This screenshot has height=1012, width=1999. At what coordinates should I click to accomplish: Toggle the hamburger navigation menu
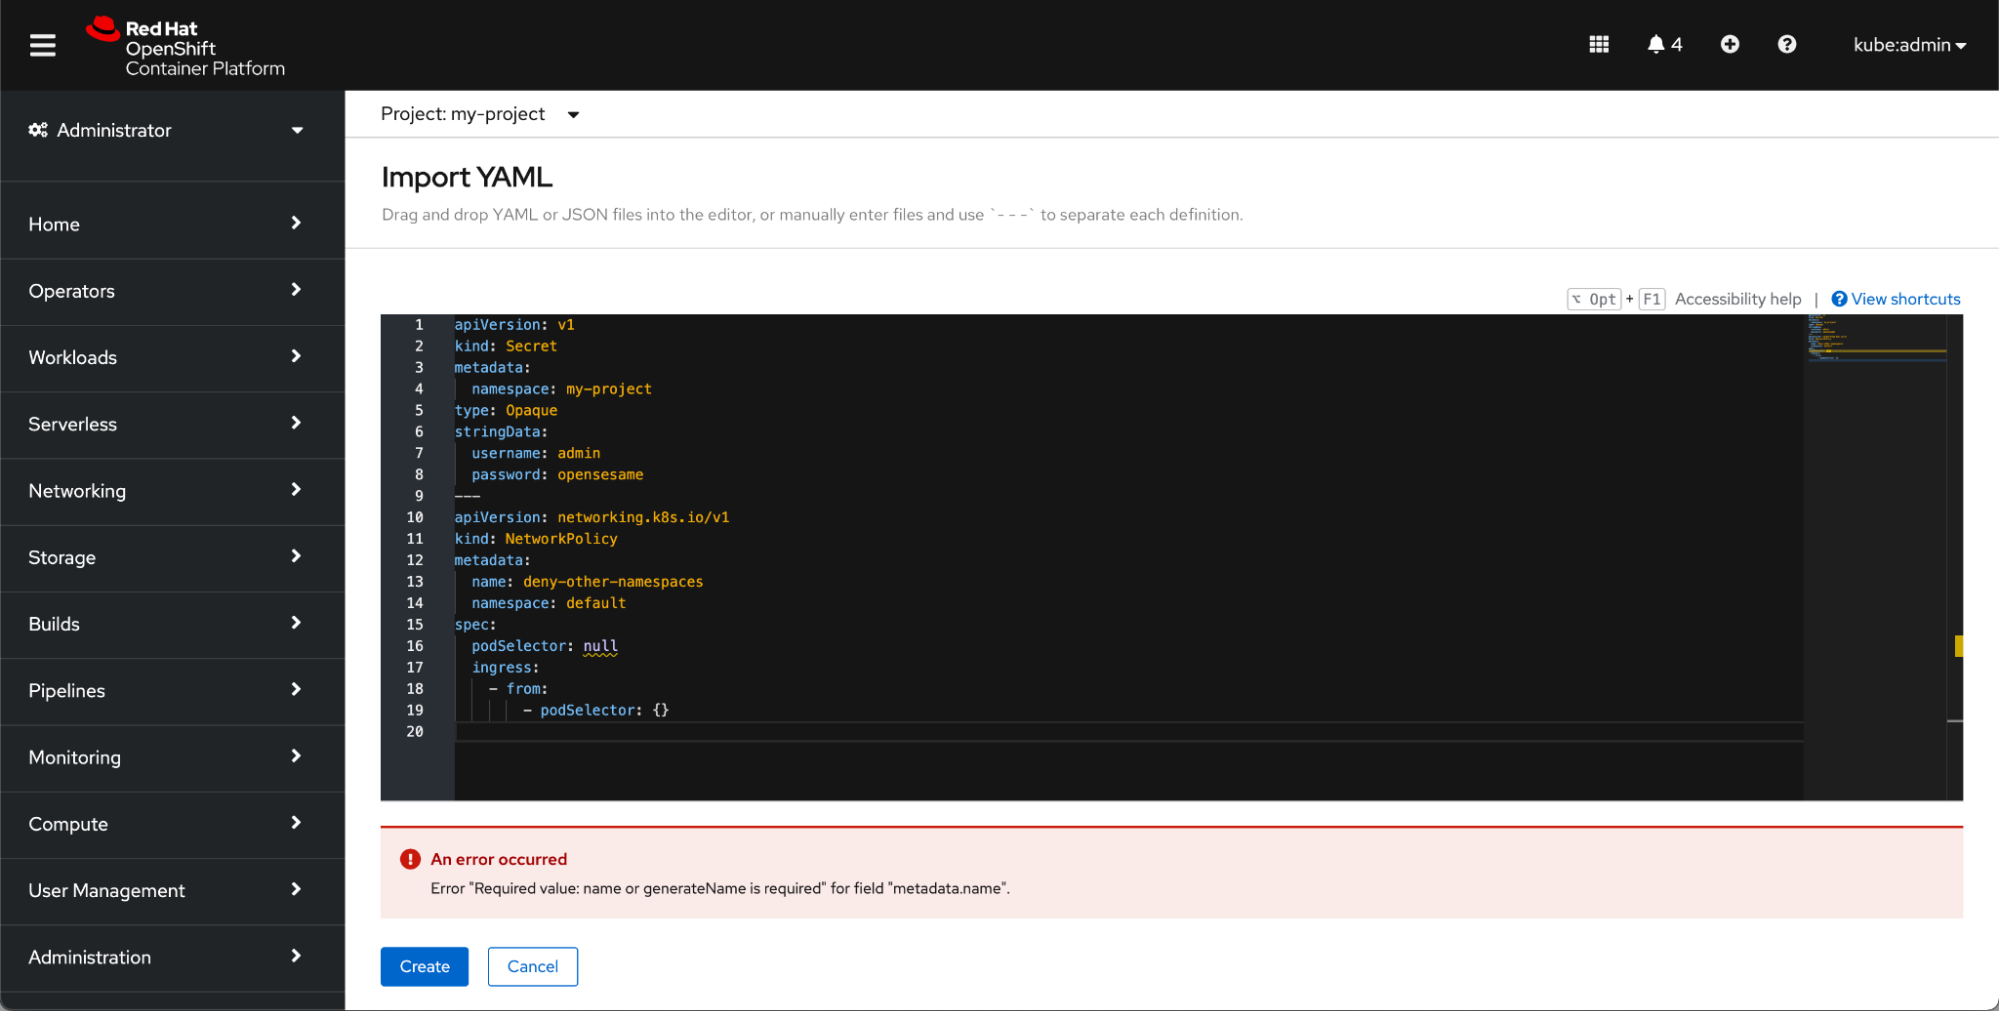click(42, 45)
